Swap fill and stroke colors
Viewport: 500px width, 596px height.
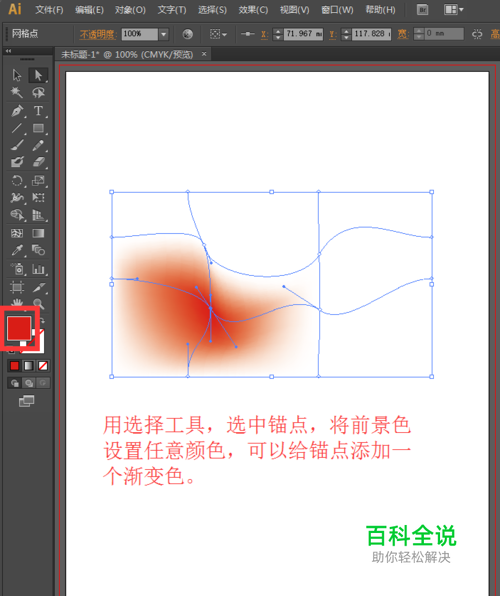pyautogui.click(x=42, y=320)
